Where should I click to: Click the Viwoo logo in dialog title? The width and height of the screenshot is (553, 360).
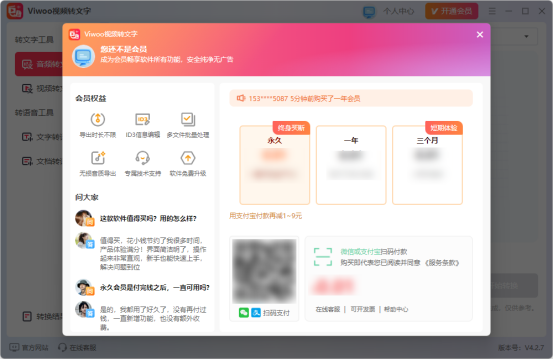pyautogui.click(x=74, y=34)
